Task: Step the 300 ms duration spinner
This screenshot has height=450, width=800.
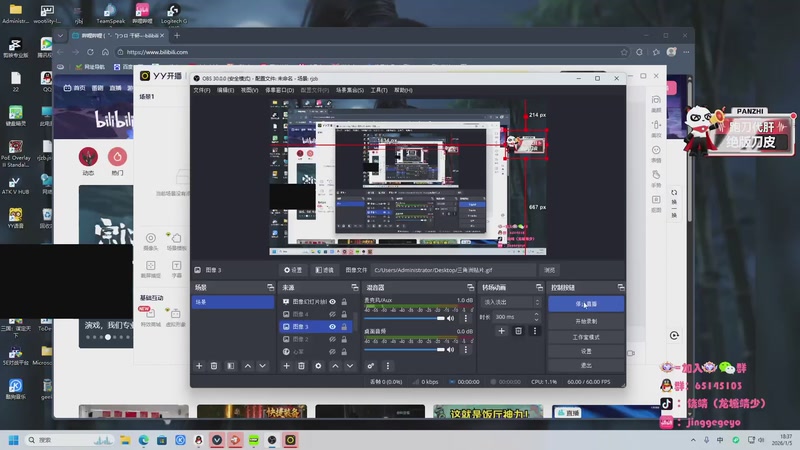Action: tap(536, 317)
